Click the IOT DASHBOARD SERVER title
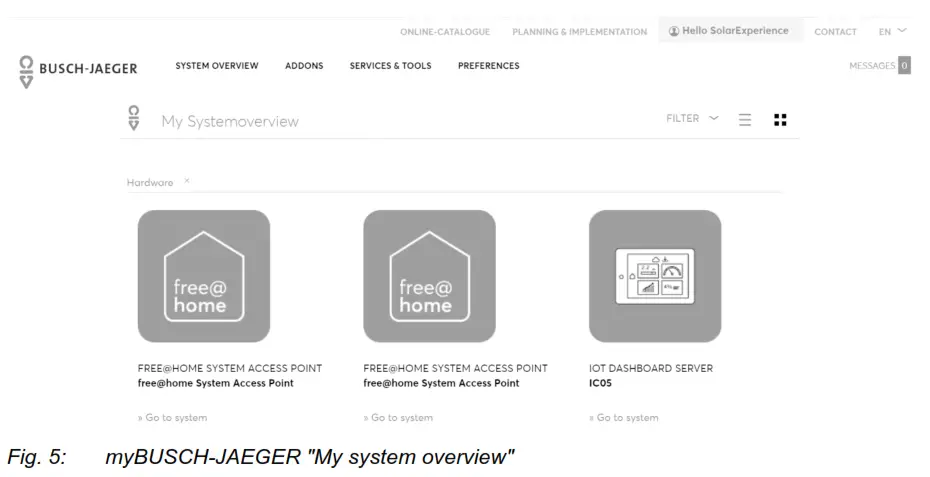 (651, 368)
